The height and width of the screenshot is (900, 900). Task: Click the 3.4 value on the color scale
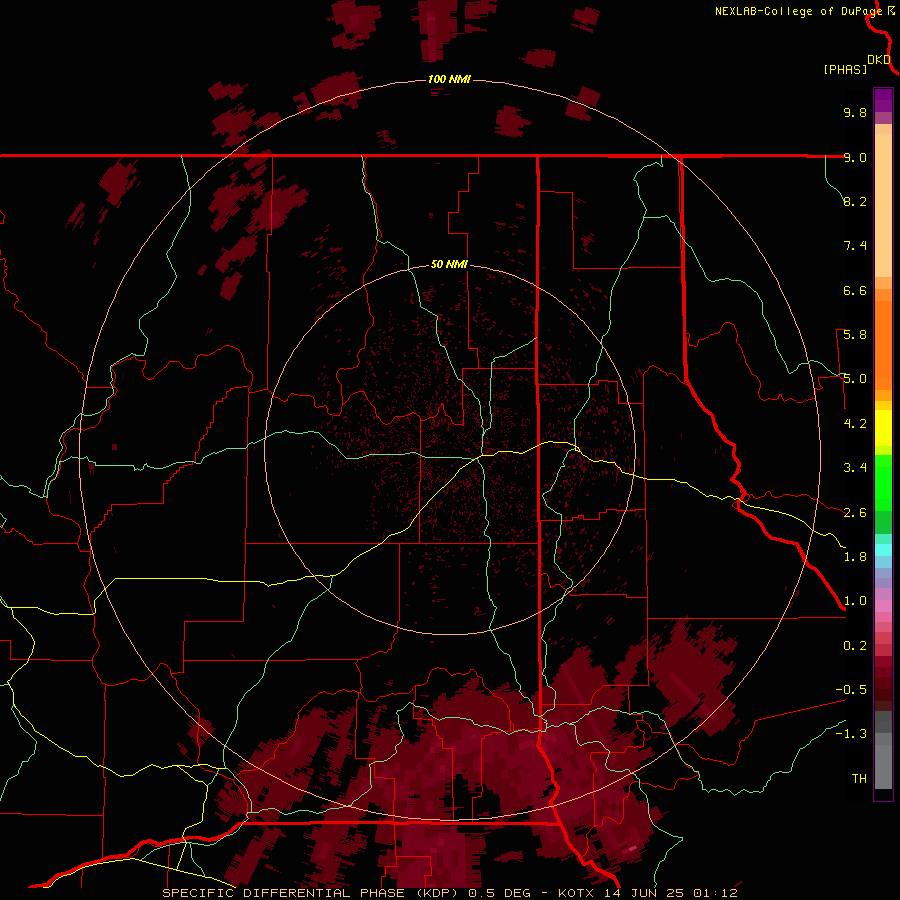pos(855,468)
